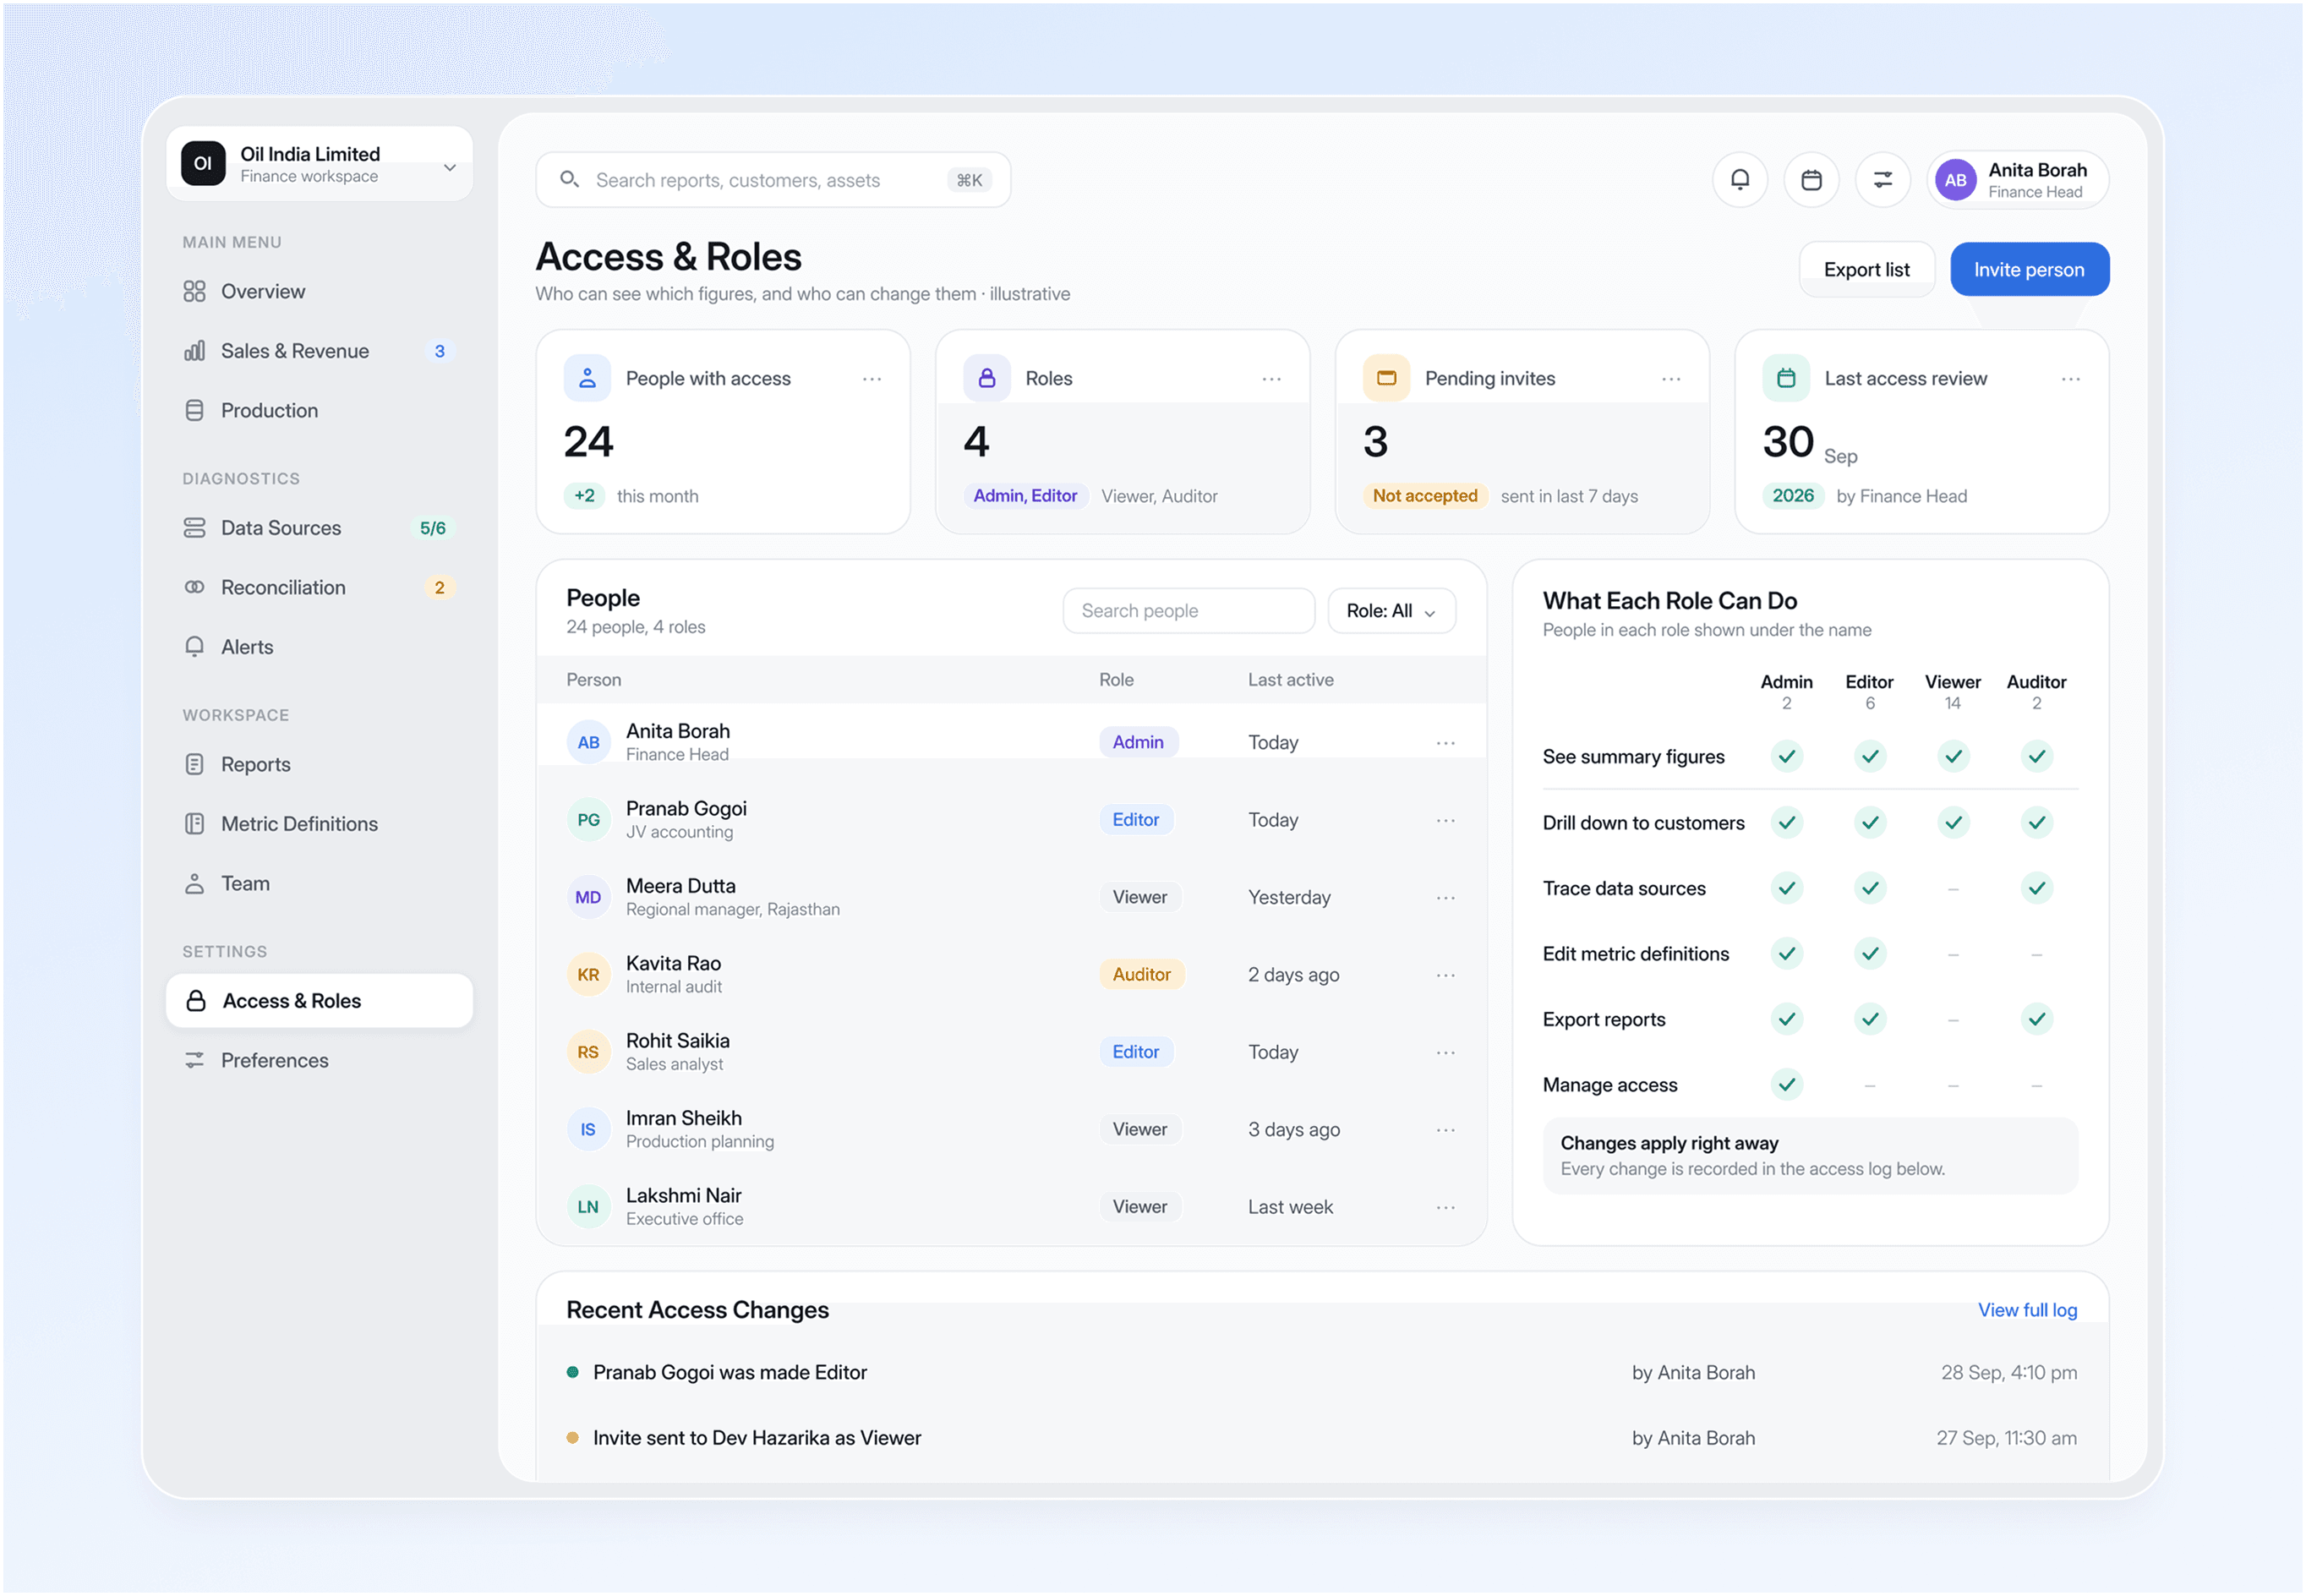Toggle Auditor permission for Edit metric definitions
Viewport: 2306px width, 1596px height.
[x=2036, y=955]
